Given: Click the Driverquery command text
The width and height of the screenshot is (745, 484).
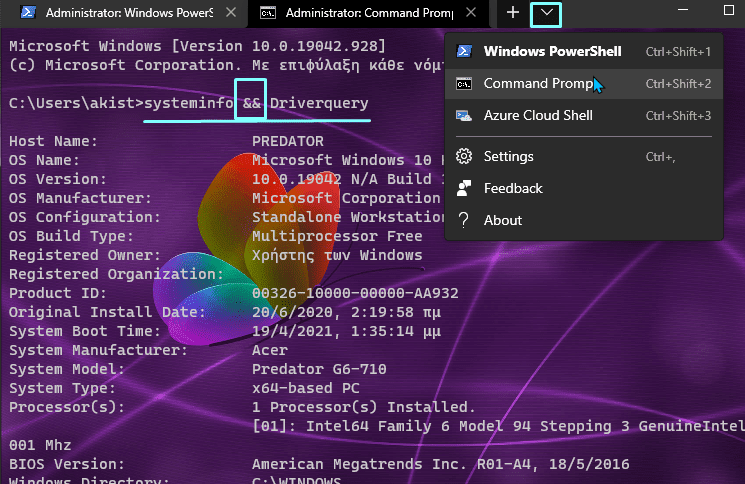Looking at the screenshot, I should coord(319,104).
